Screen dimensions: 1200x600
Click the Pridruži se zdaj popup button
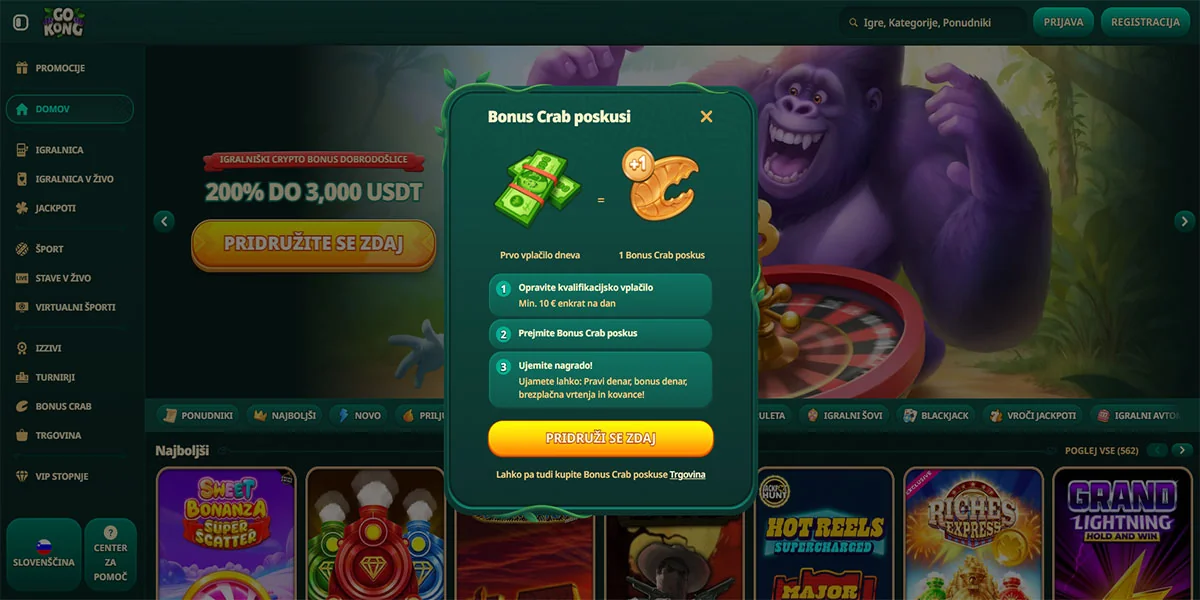601,438
